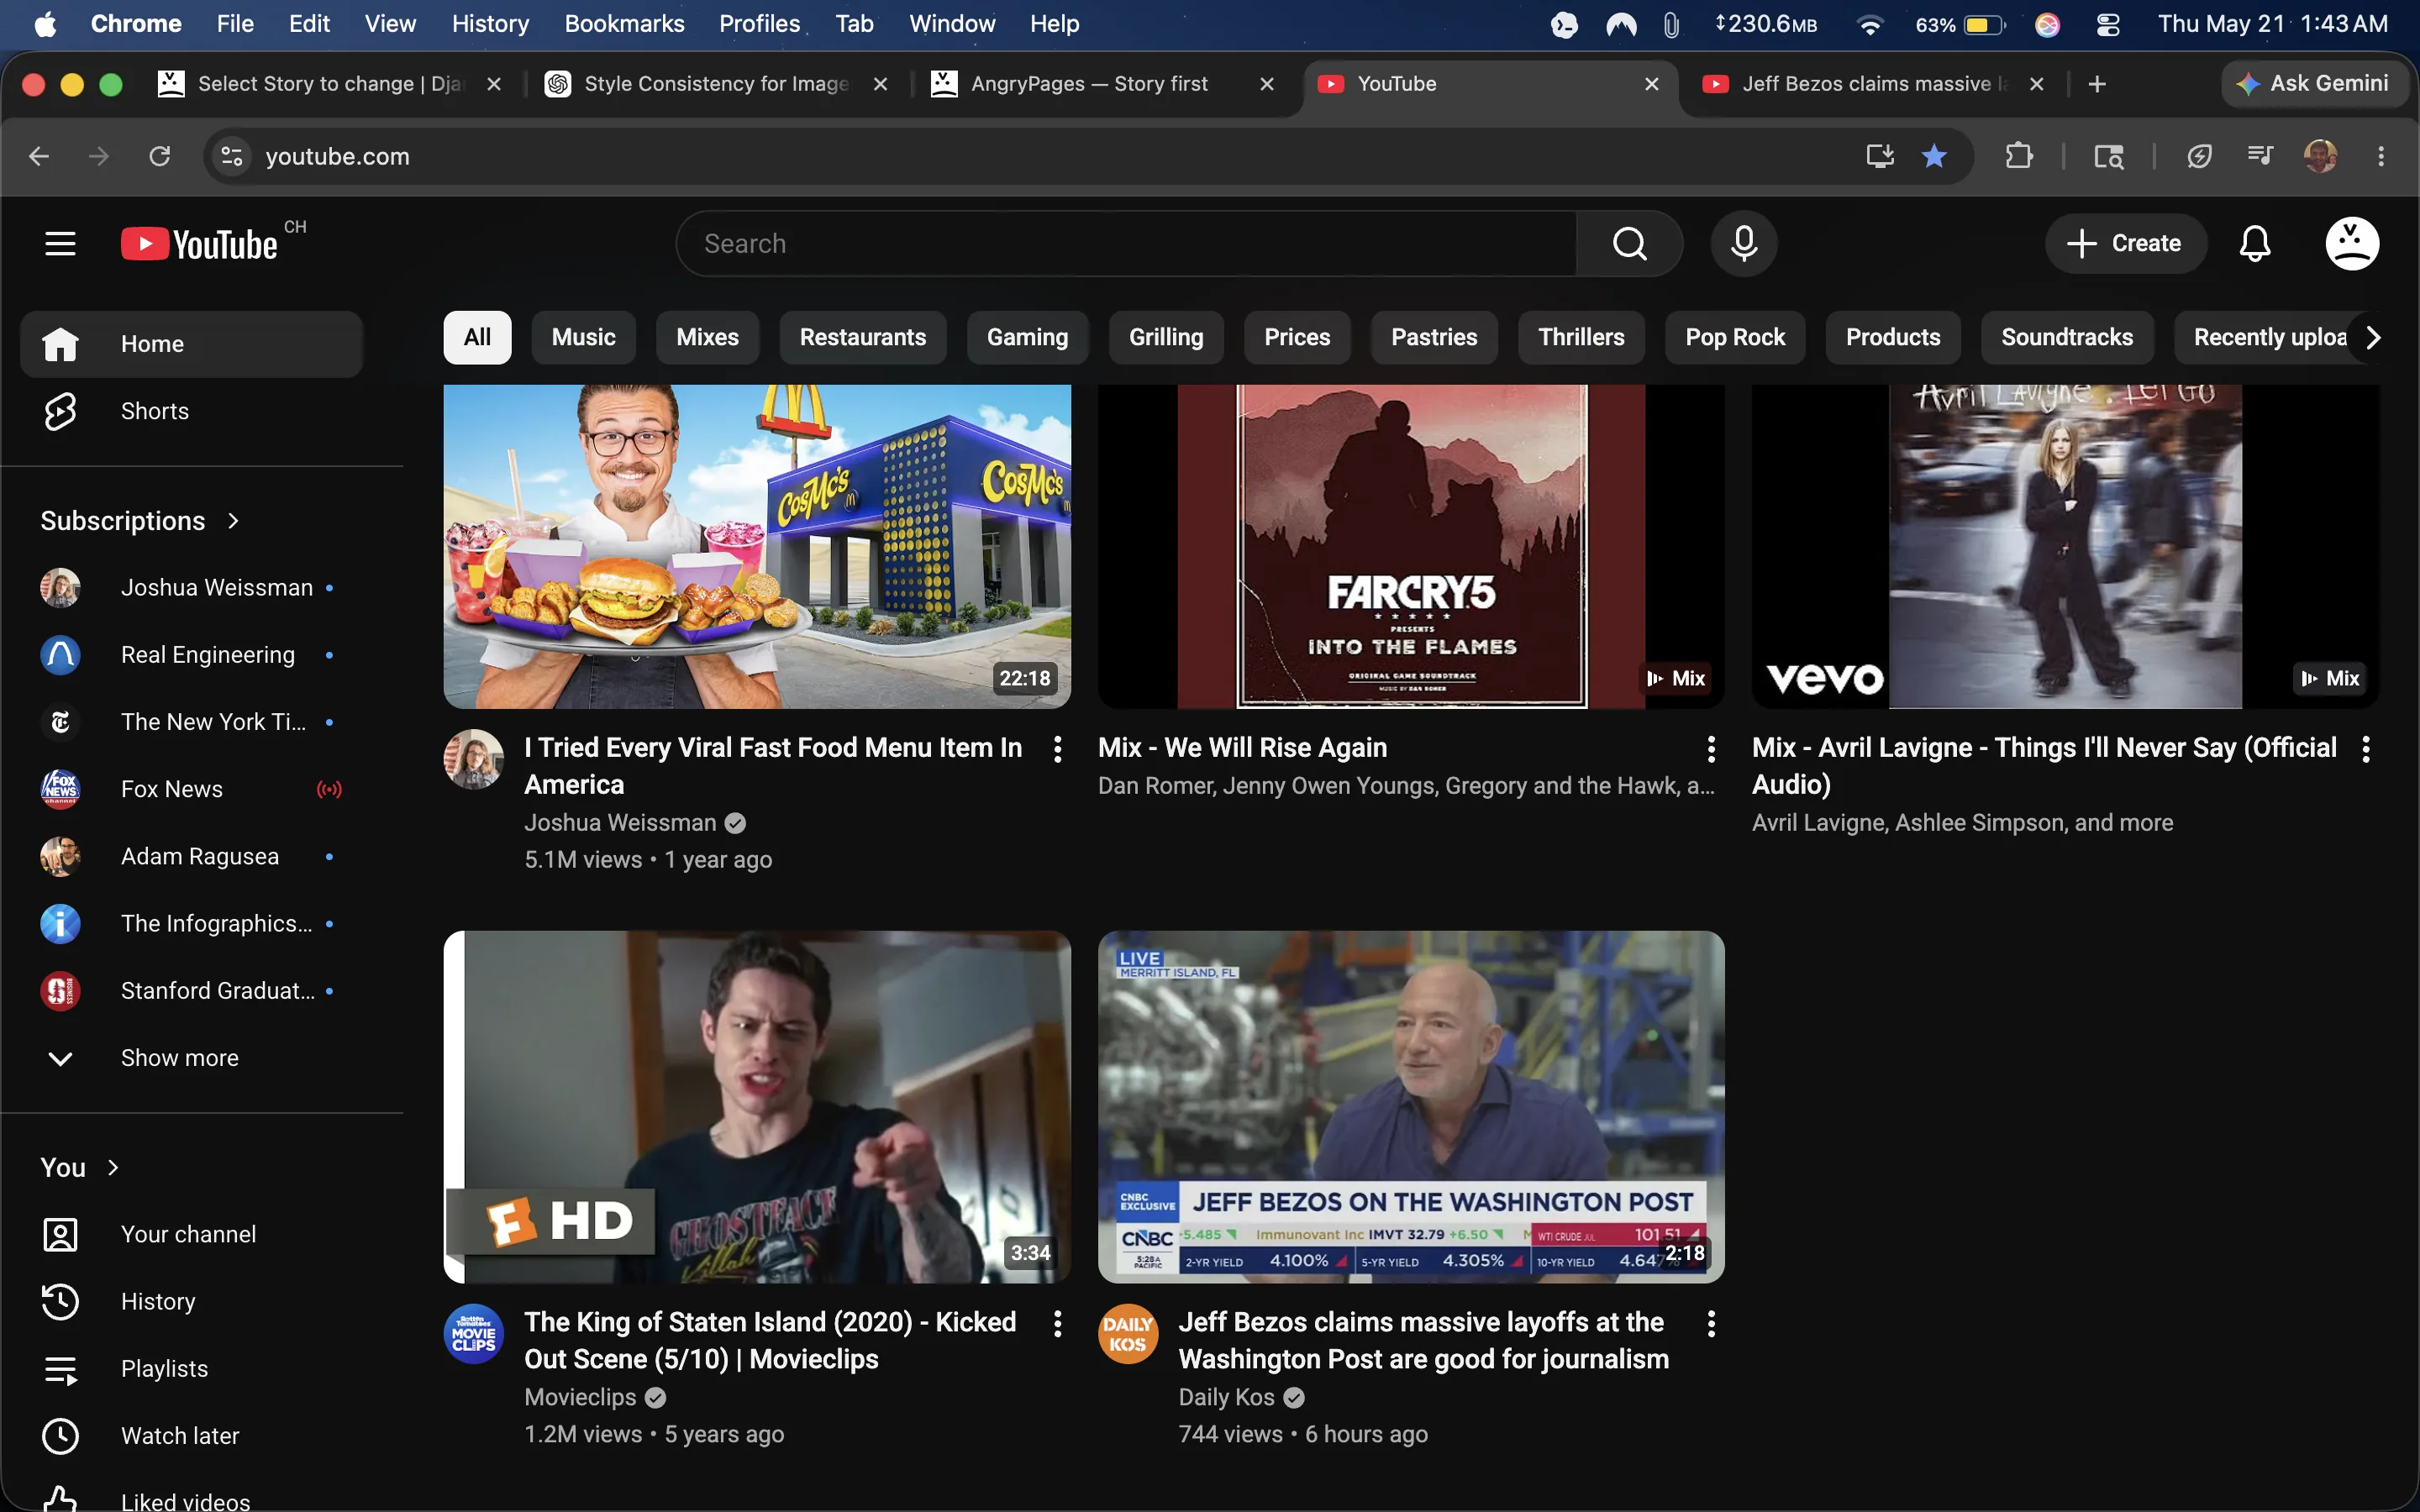The width and height of the screenshot is (2420, 1512).
Task: Select the Mixes filter chip
Action: [707, 337]
